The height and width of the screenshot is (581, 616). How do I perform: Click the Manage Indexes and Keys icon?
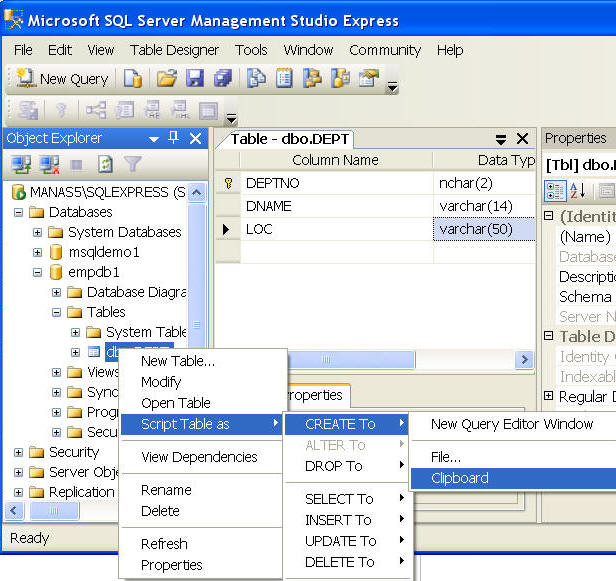(x=125, y=110)
